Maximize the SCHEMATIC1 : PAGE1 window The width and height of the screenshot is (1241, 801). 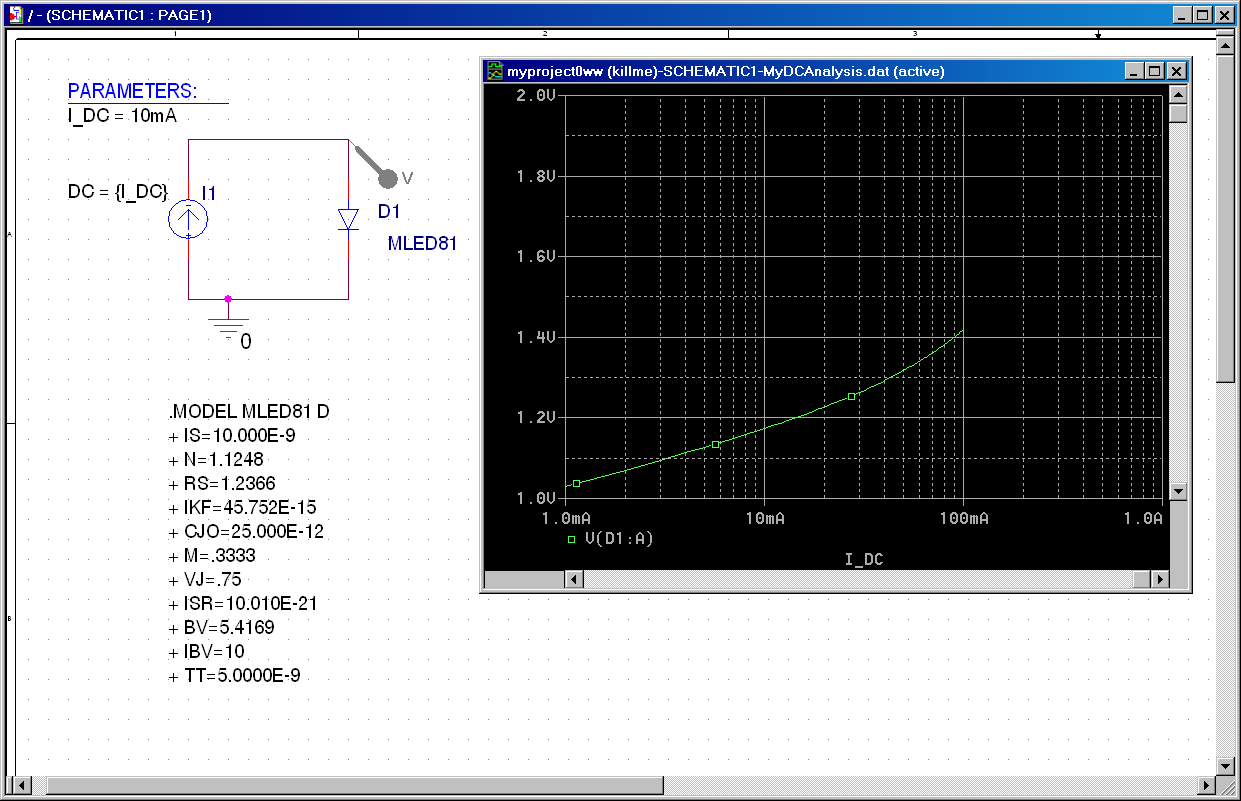tap(1201, 15)
